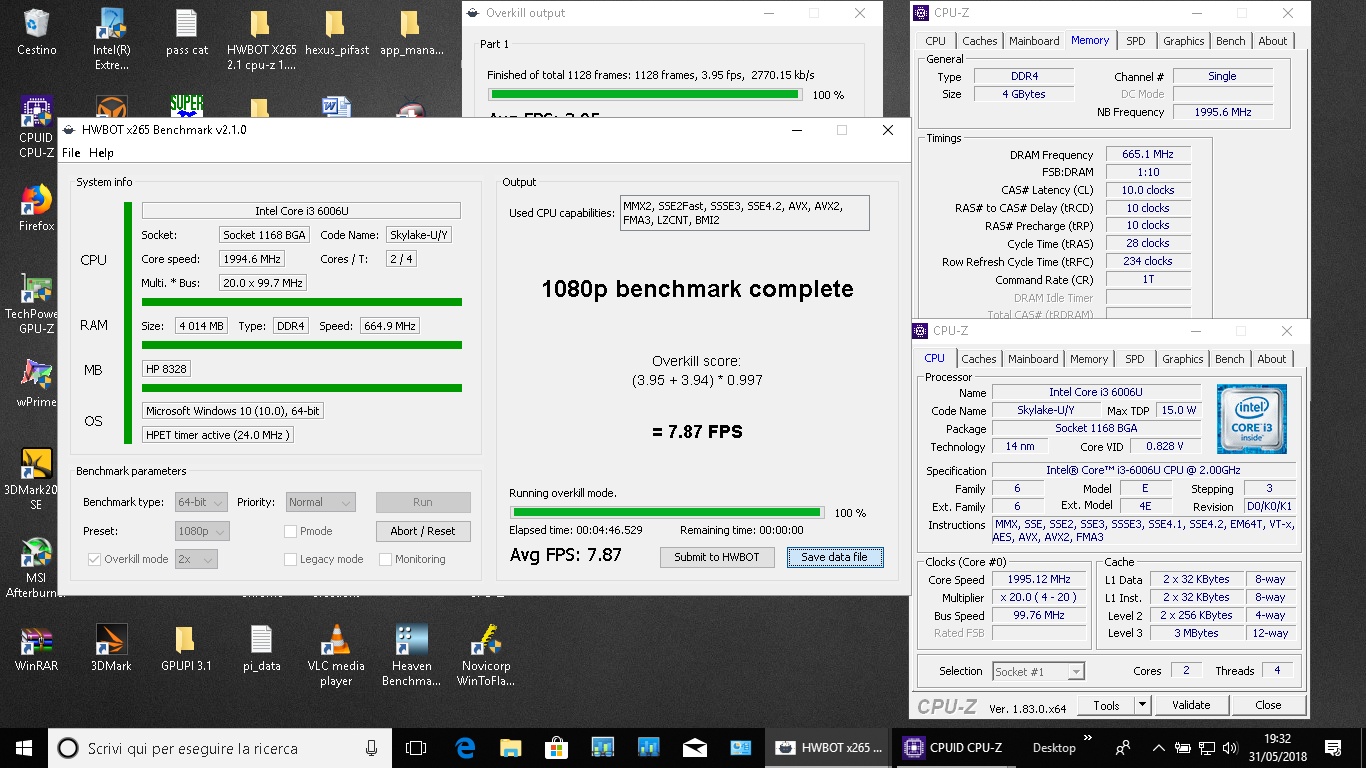Screen dimensions: 1366x768
Task: Click Submit to HWBOT button
Action: click(x=717, y=557)
